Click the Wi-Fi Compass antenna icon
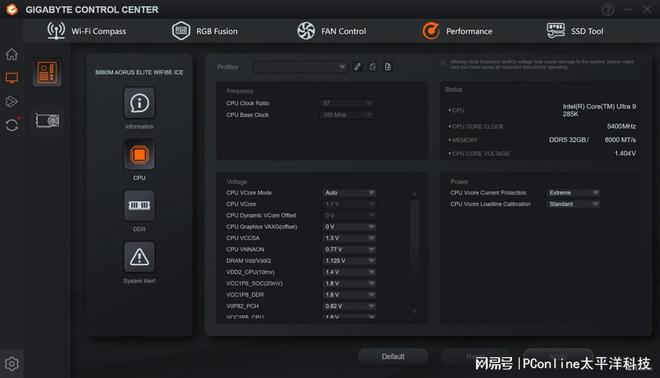 pos(56,31)
